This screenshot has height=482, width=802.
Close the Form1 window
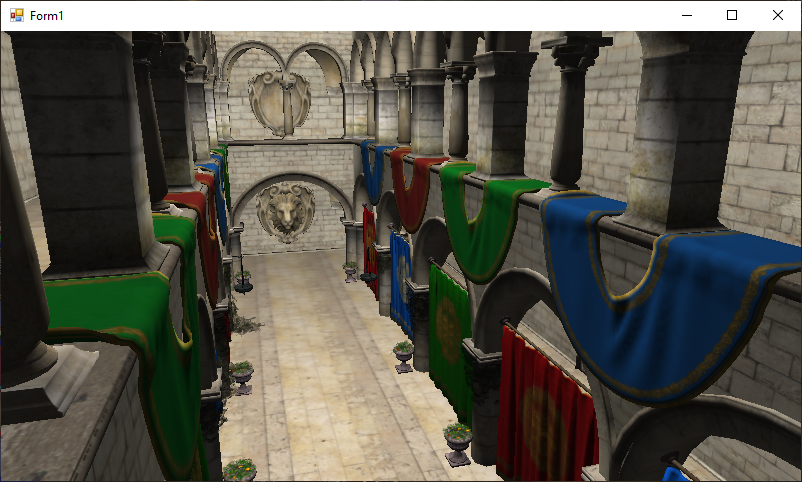[x=778, y=15]
